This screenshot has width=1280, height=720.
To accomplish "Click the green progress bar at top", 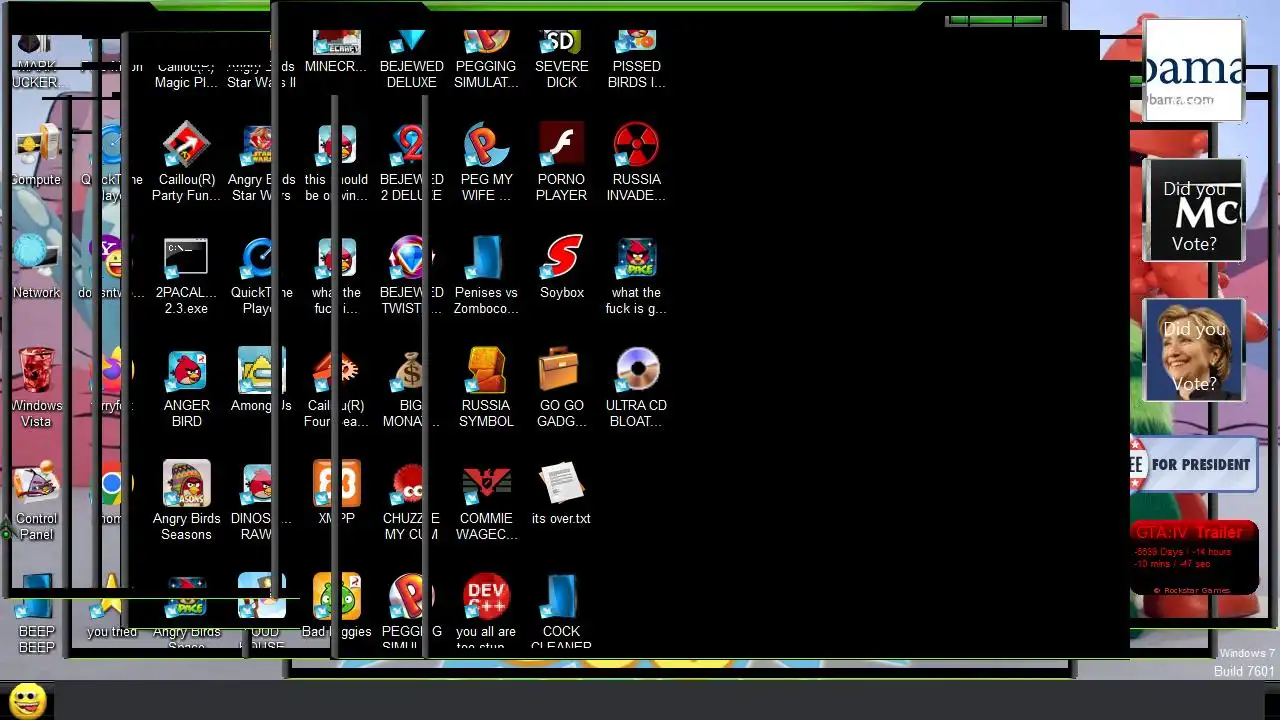I will click(996, 20).
